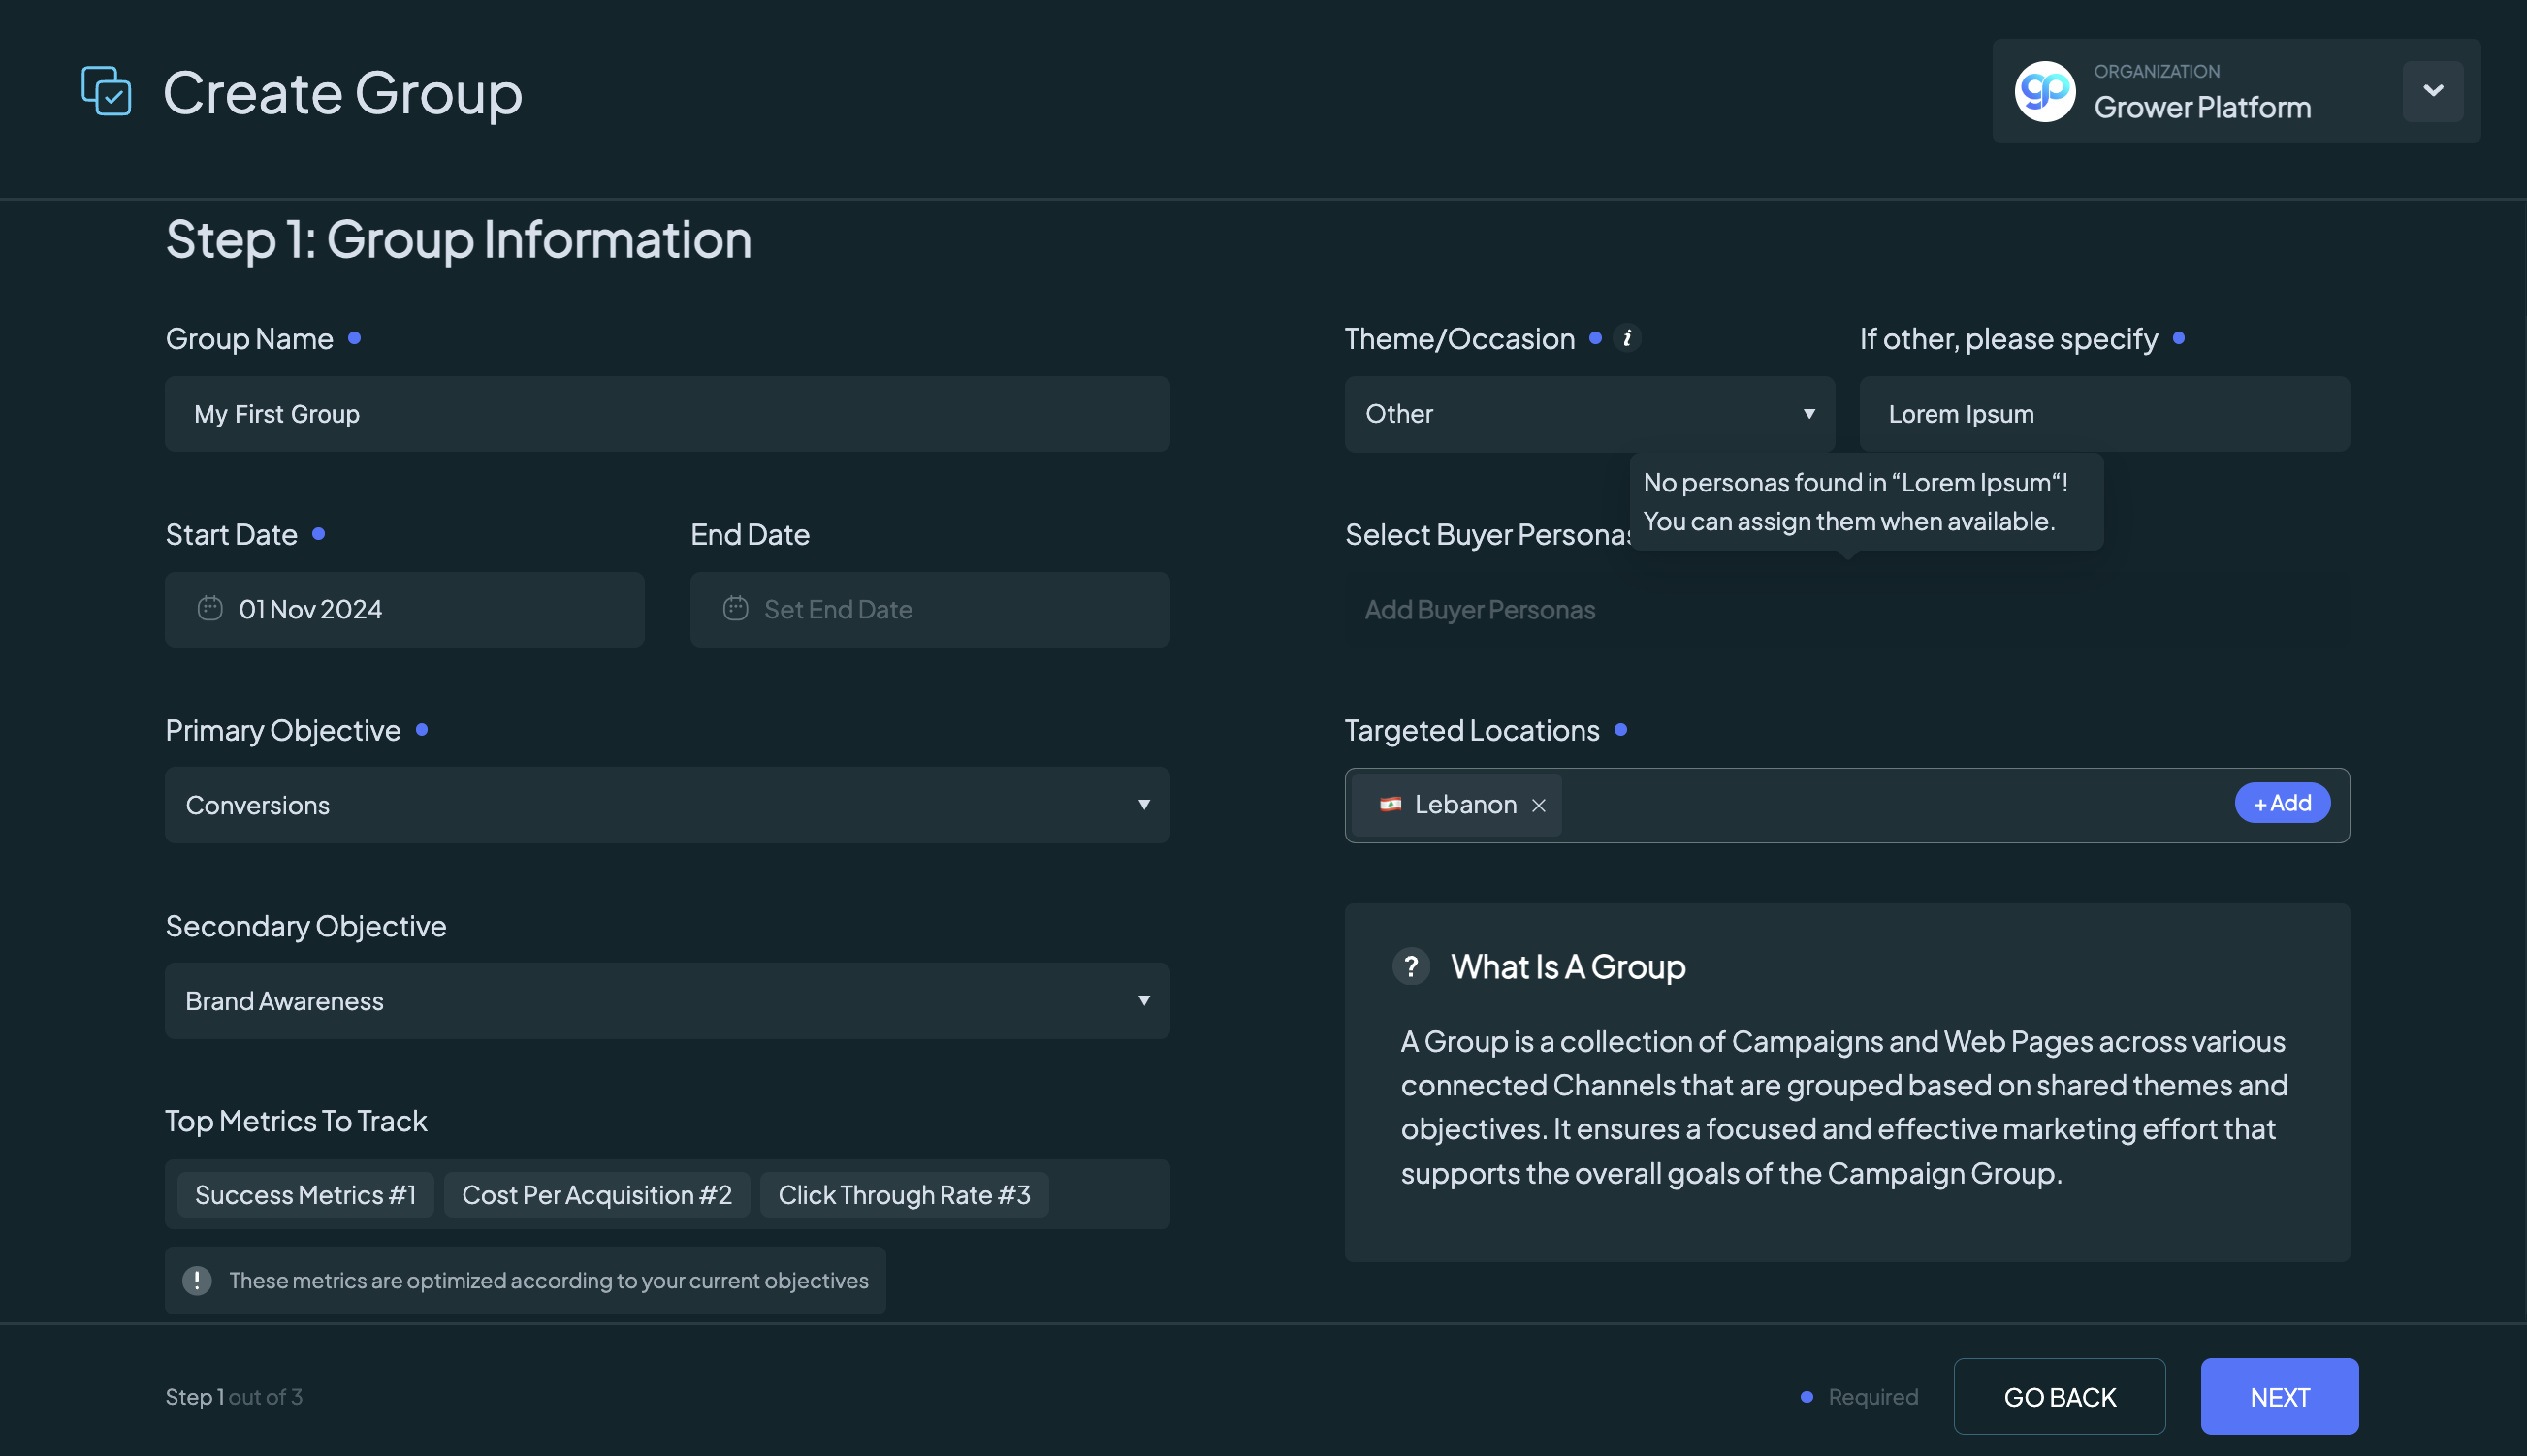Open the Secondary Objective Brand Awareness dropdown
The image size is (2527, 1456).
(x=667, y=1000)
